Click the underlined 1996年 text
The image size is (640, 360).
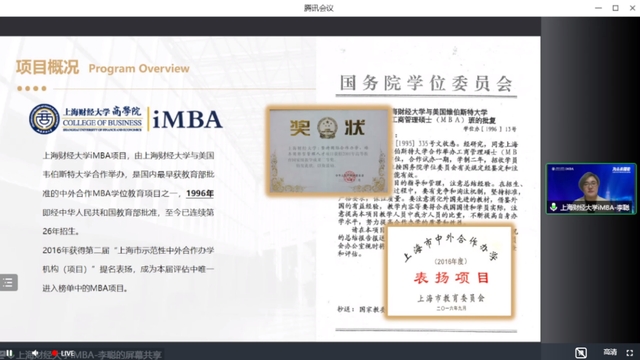(x=200, y=193)
